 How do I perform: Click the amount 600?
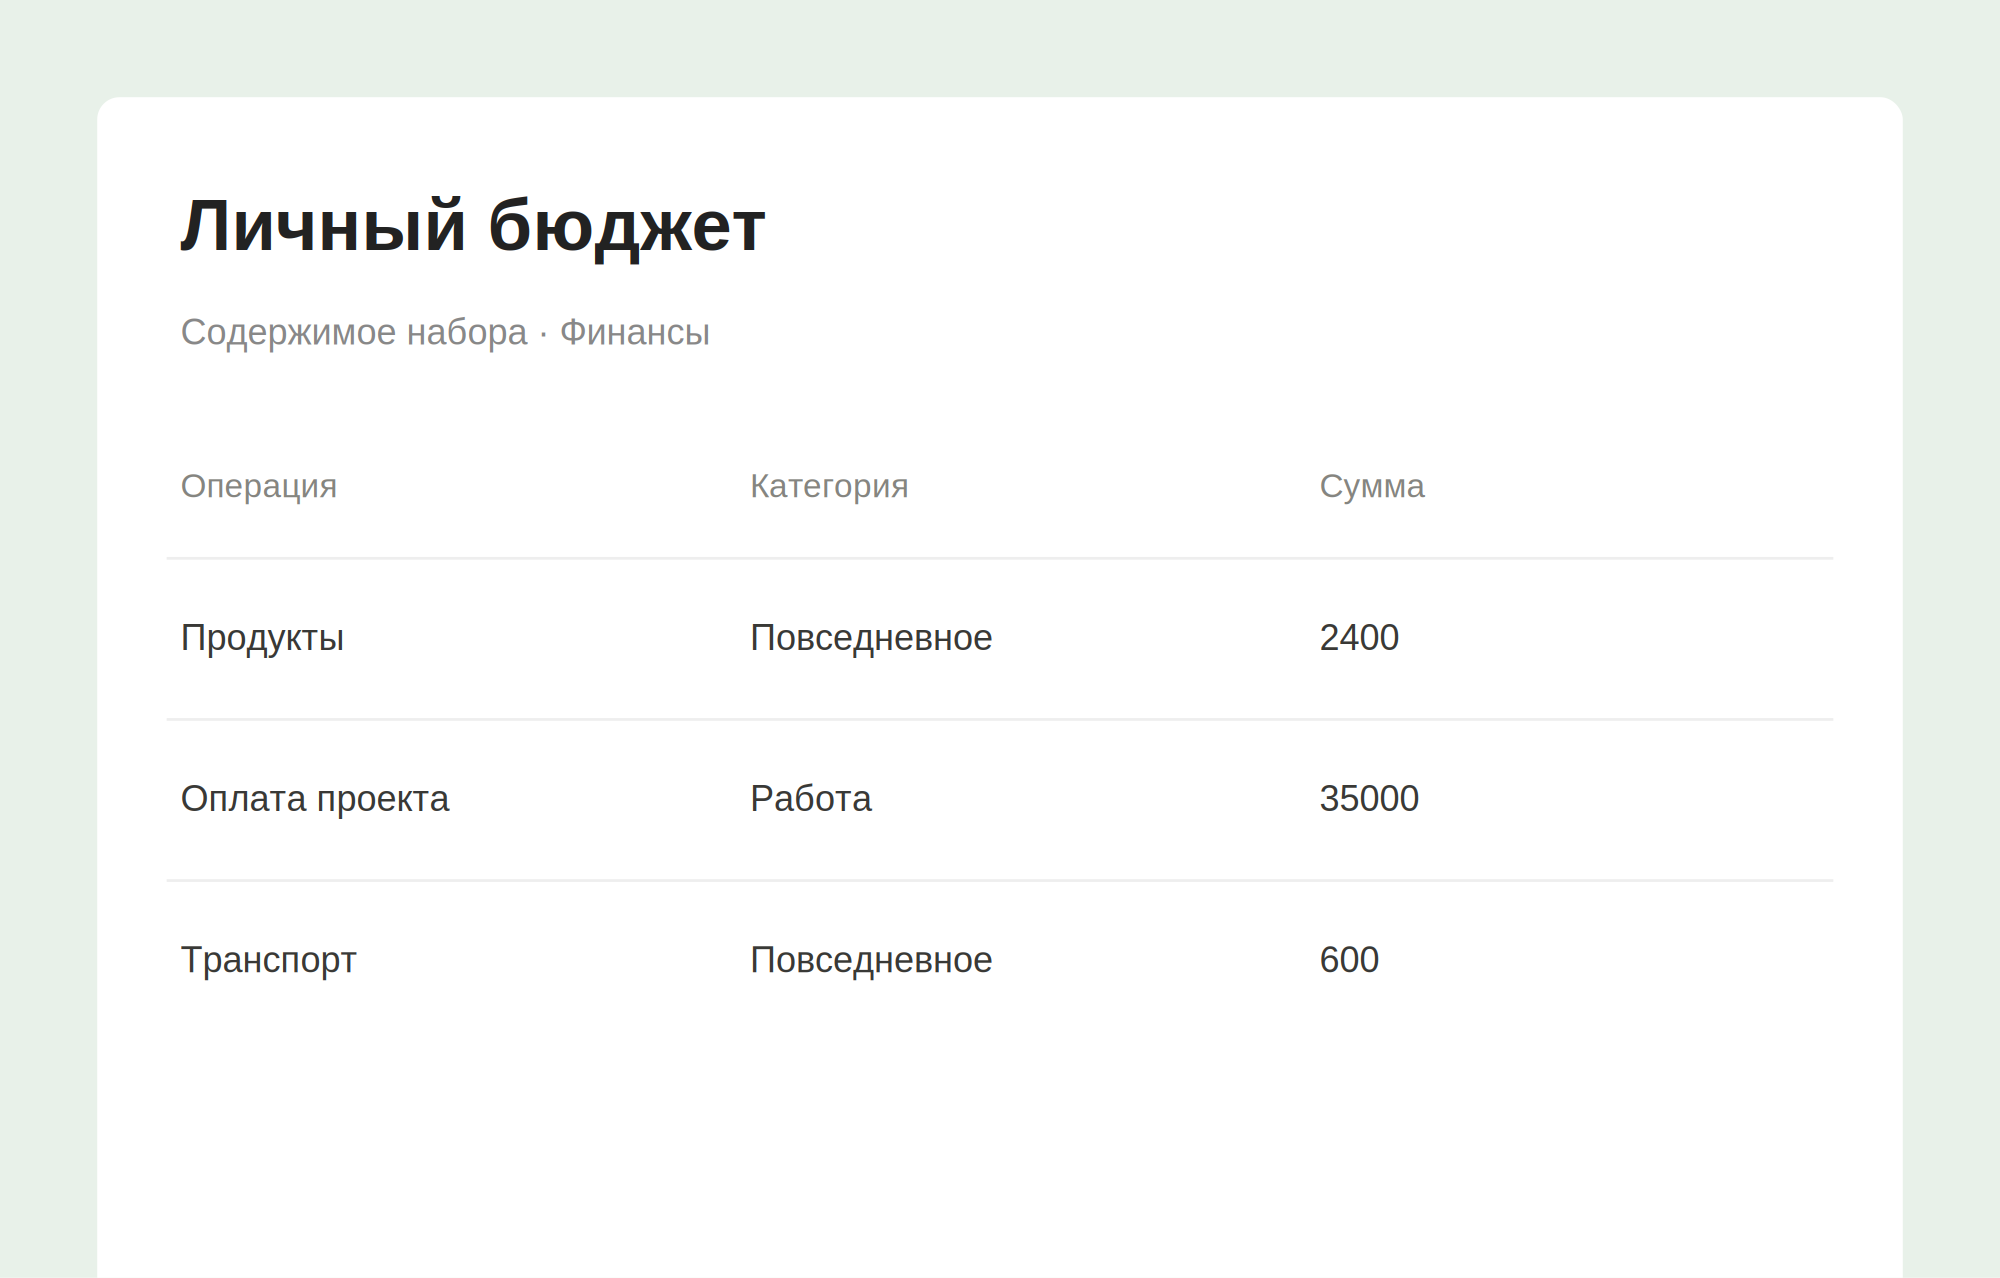pyautogui.click(x=1349, y=960)
